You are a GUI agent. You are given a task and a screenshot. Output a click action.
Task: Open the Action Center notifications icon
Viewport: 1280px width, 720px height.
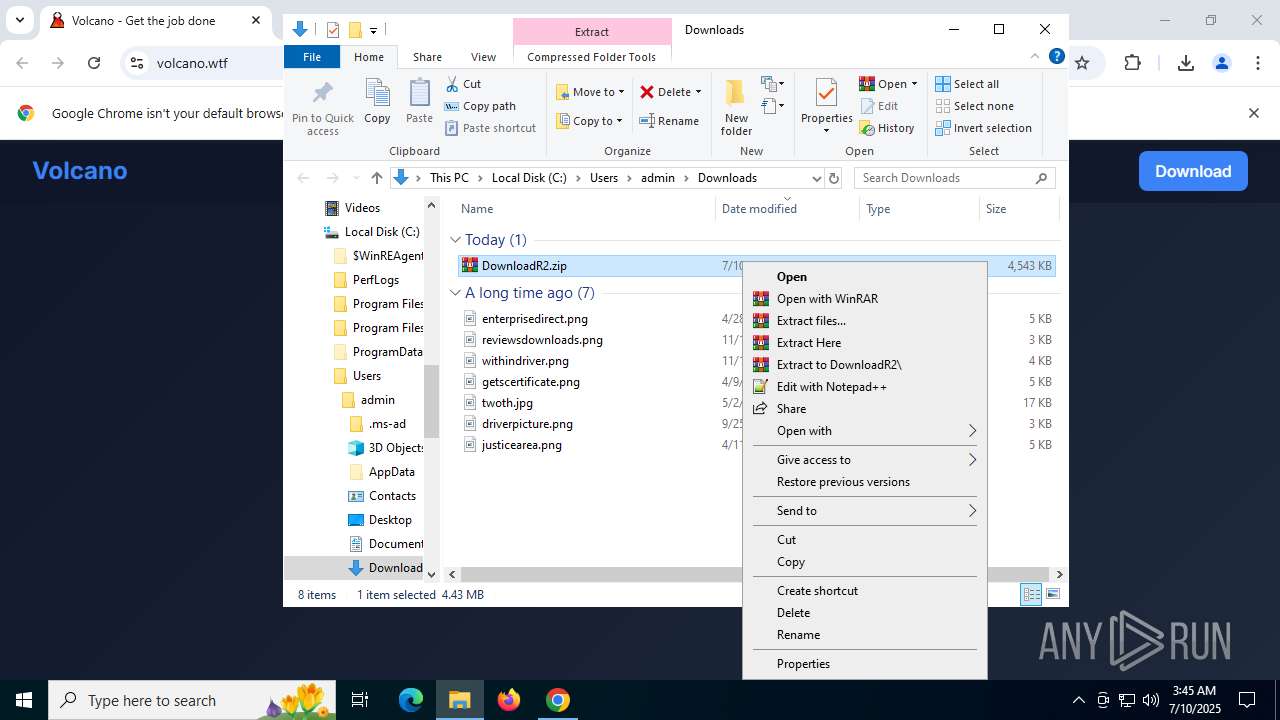(1247, 700)
